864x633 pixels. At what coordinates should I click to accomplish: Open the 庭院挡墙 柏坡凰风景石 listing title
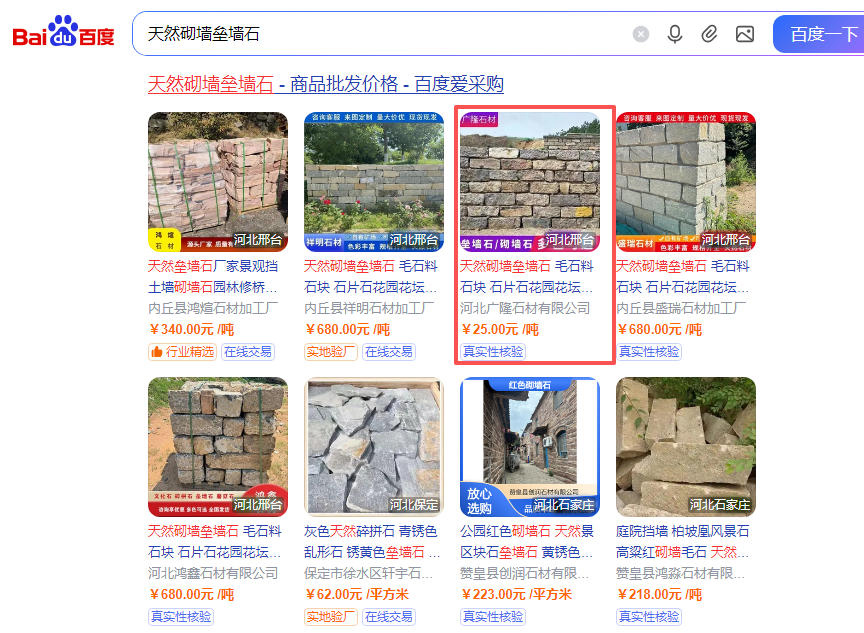point(682,542)
